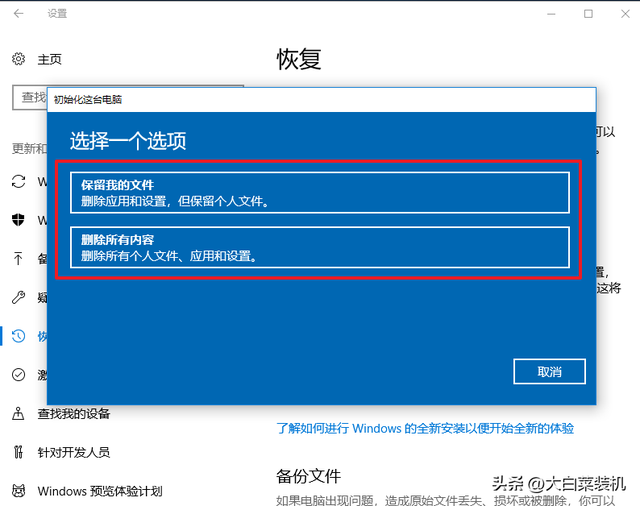
Task: Open link about Windows 全新安装
Action: tap(425, 428)
